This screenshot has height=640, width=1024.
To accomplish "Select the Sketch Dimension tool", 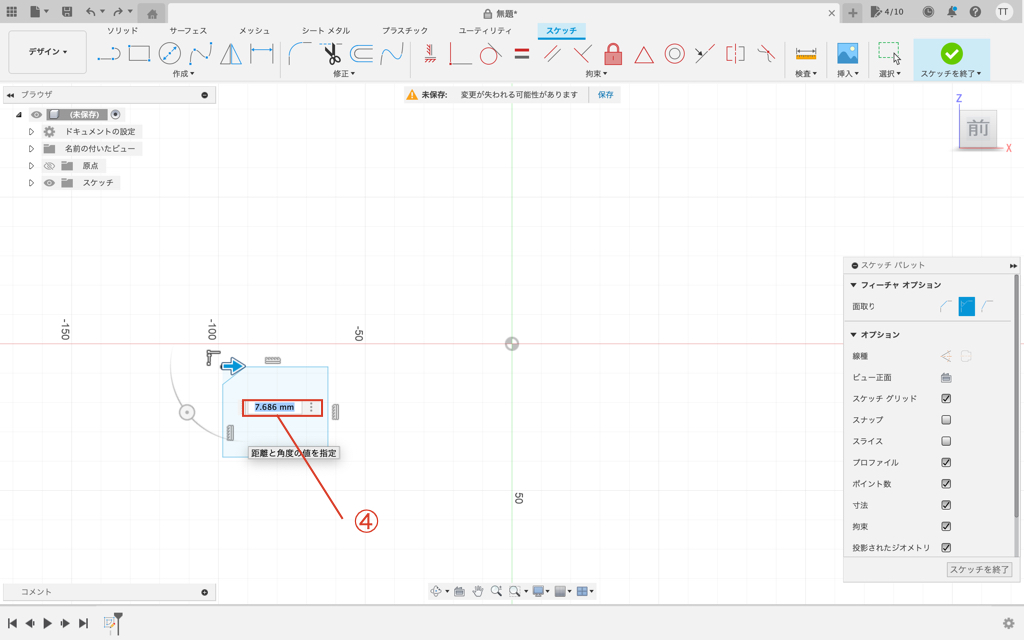I will pos(262,54).
